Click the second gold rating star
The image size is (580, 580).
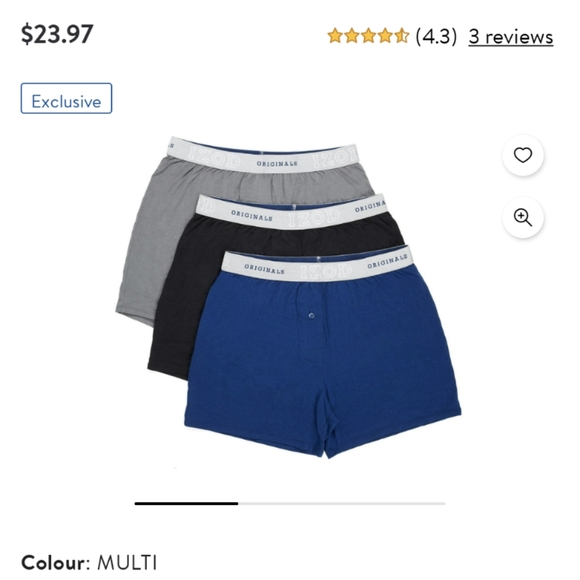coord(351,36)
